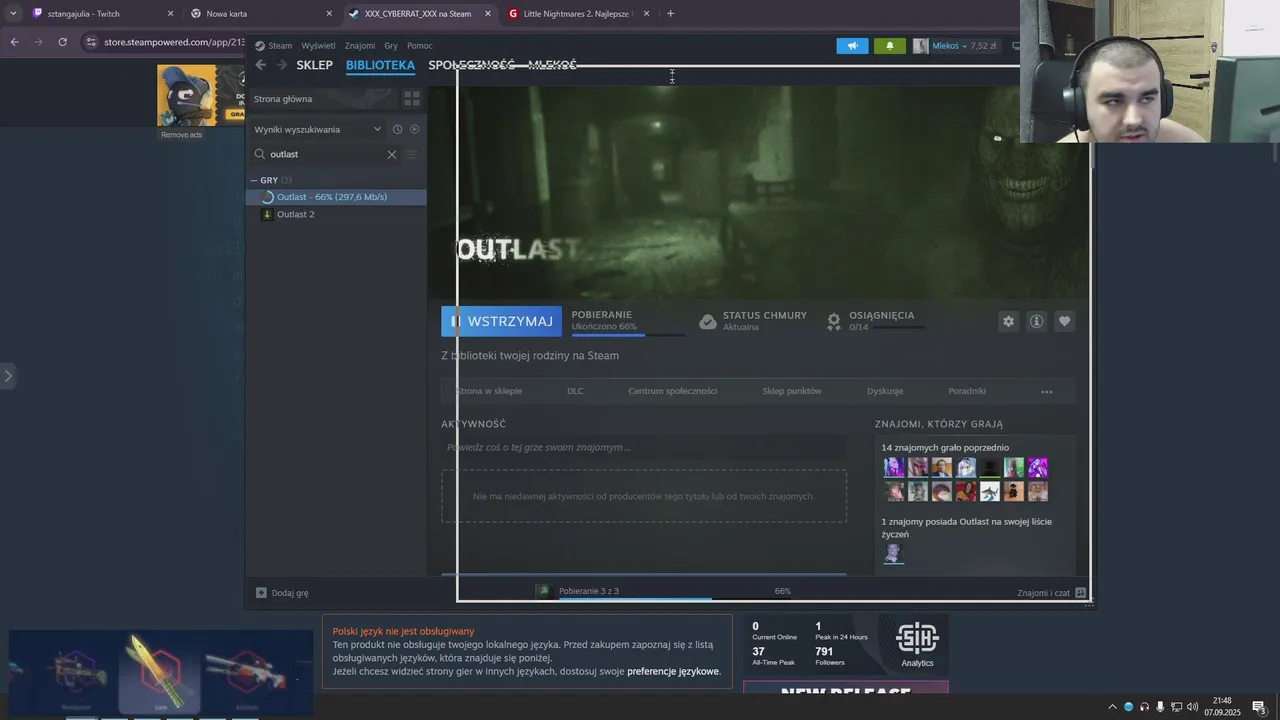Open Centrum społeczności link

click(x=673, y=391)
